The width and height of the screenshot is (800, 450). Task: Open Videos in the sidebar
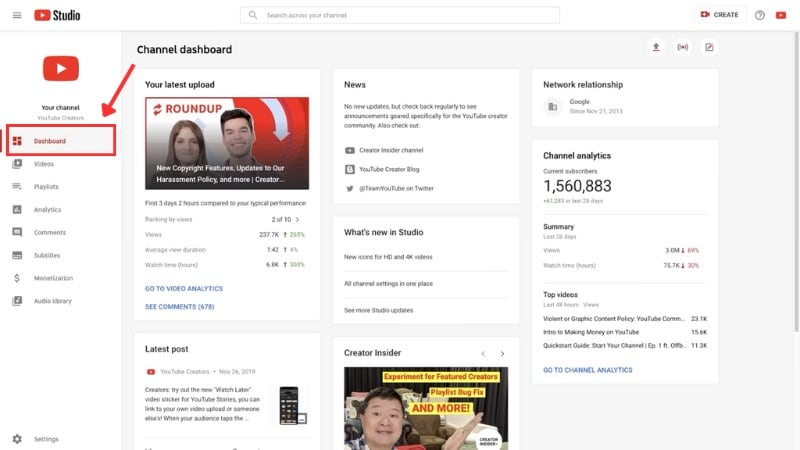click(x=61, y=164)
